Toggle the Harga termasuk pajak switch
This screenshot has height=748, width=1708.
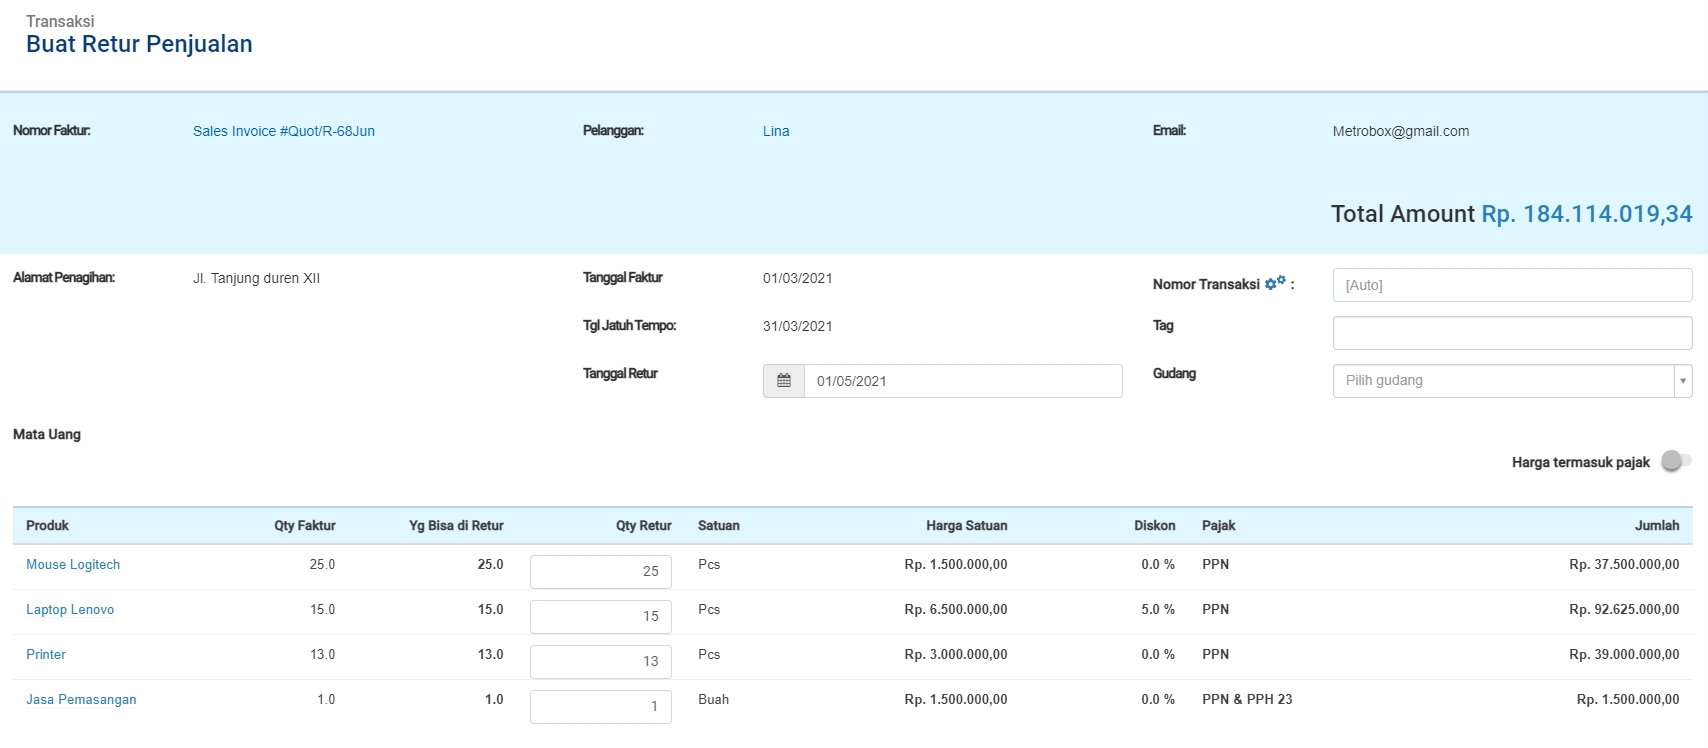[x=1676, y=461]
